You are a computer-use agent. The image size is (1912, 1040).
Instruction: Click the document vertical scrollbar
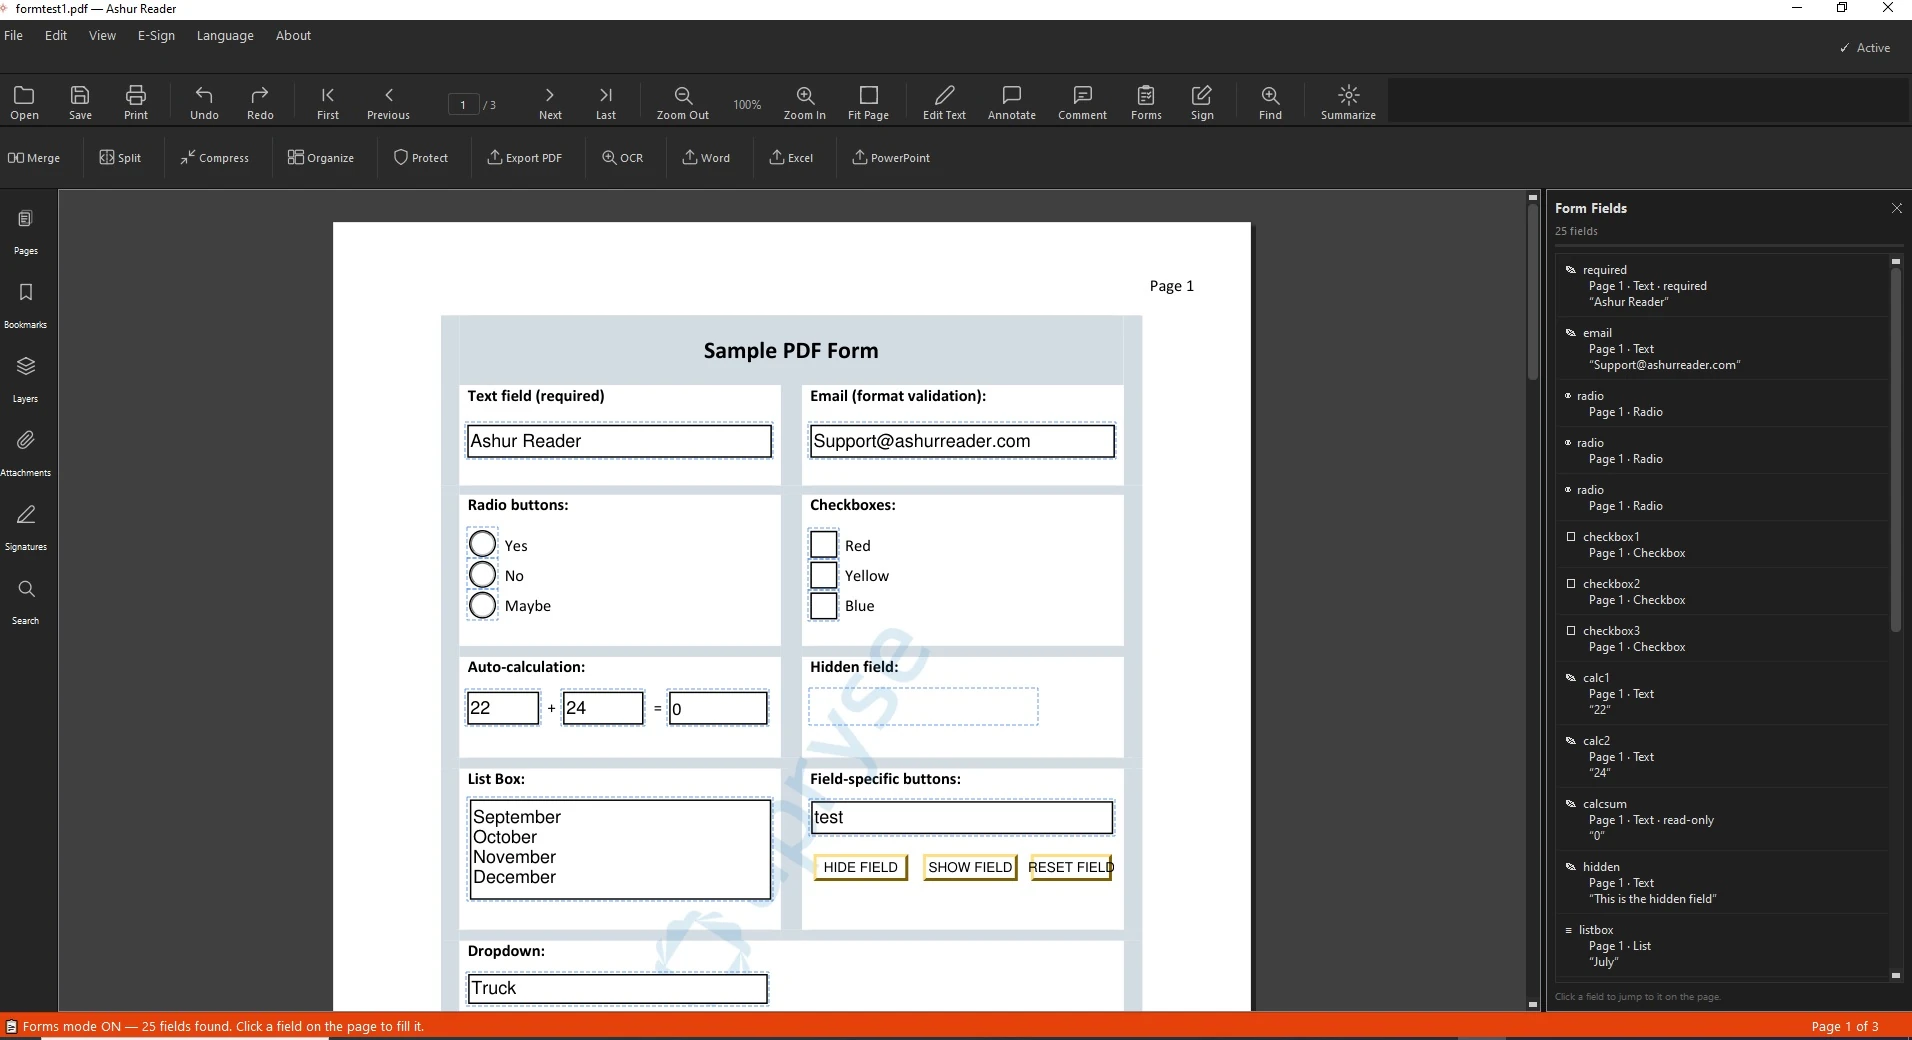(x=1533, y=290)
